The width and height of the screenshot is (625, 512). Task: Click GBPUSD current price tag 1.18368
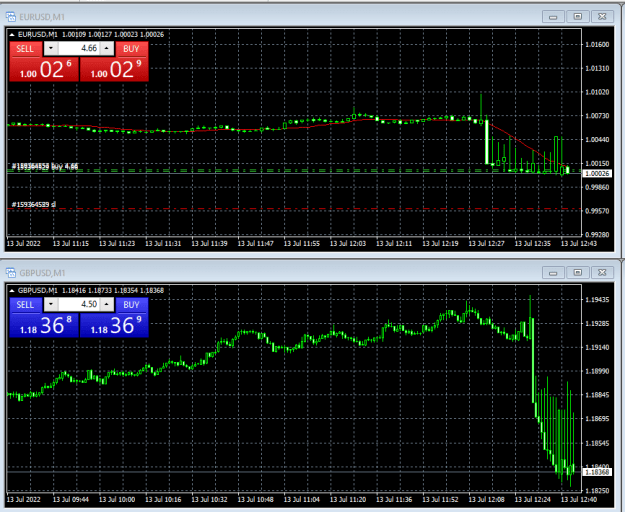597,472
